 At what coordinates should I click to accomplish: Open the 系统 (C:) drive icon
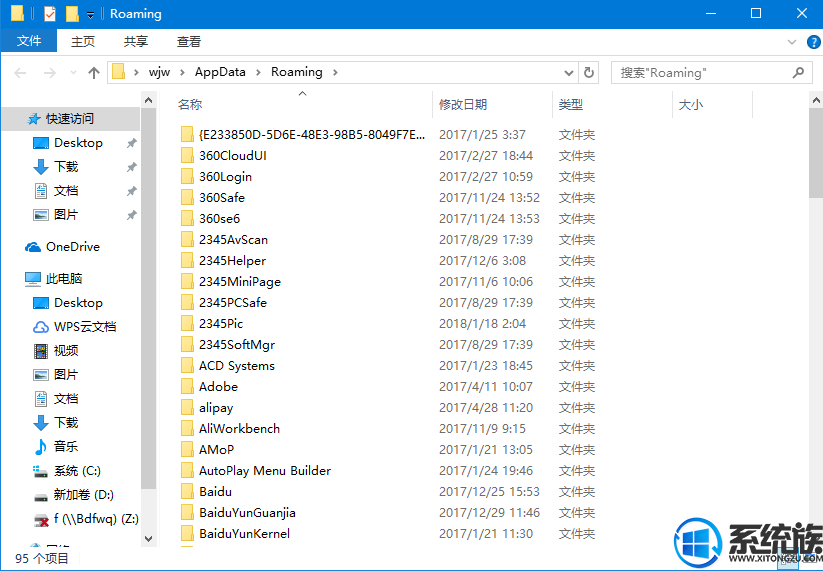(40, 471)
